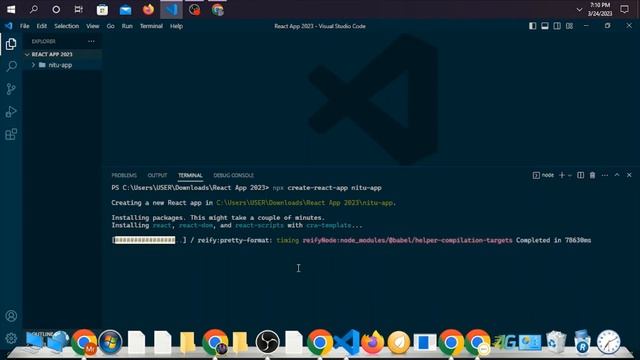Open the Run menu
640x360 pixels.
(127, 26)
